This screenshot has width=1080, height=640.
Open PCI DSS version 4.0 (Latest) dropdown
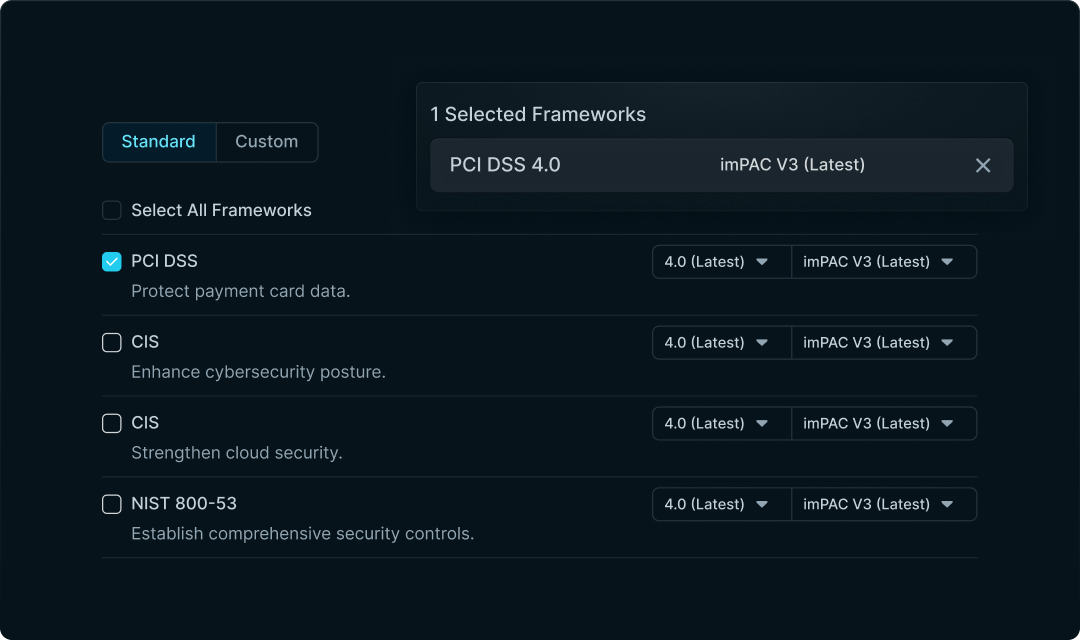(x=722, y=262)
